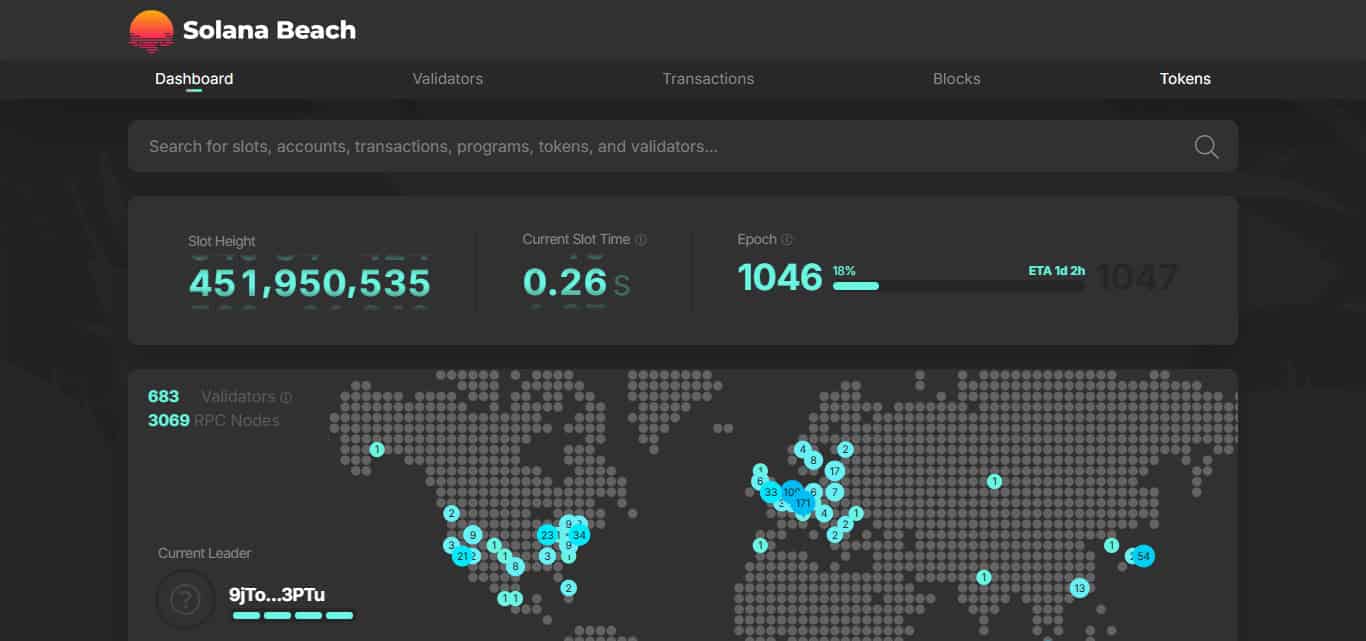Click the current epoch number 1046
The image size is (1366, 641).
[780, 277]
